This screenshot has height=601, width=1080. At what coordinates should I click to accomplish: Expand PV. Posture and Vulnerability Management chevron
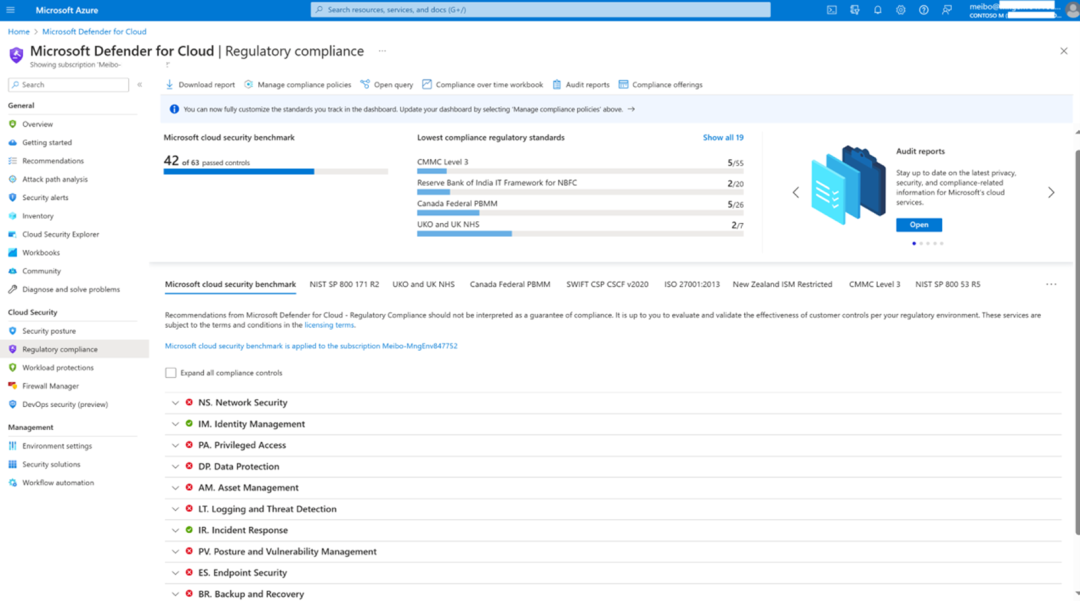[x=175, y=551]
